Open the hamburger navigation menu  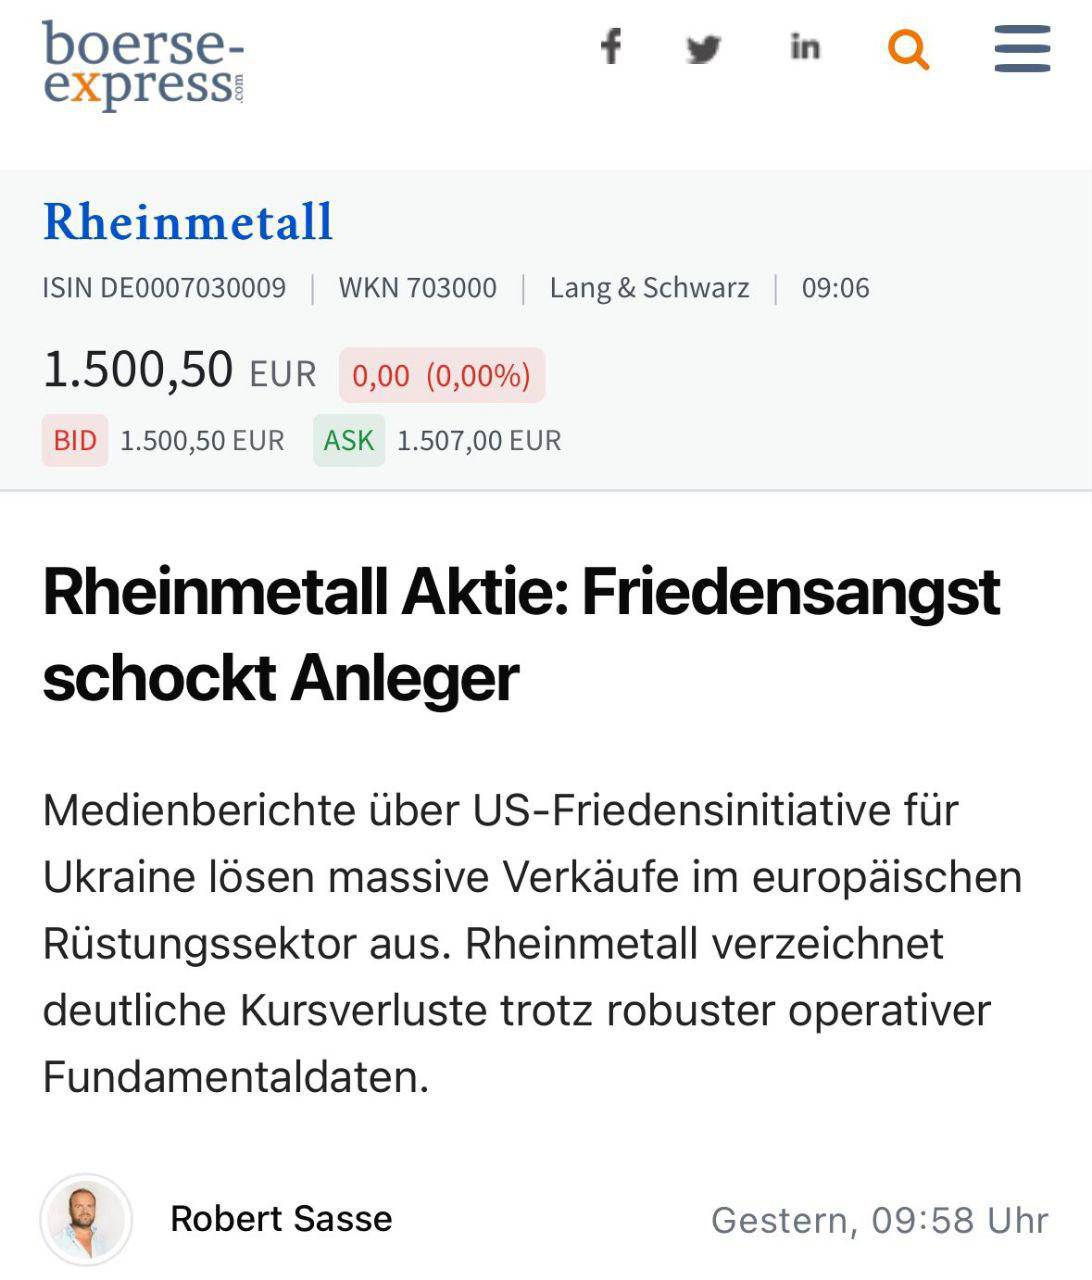[1022, 48]
